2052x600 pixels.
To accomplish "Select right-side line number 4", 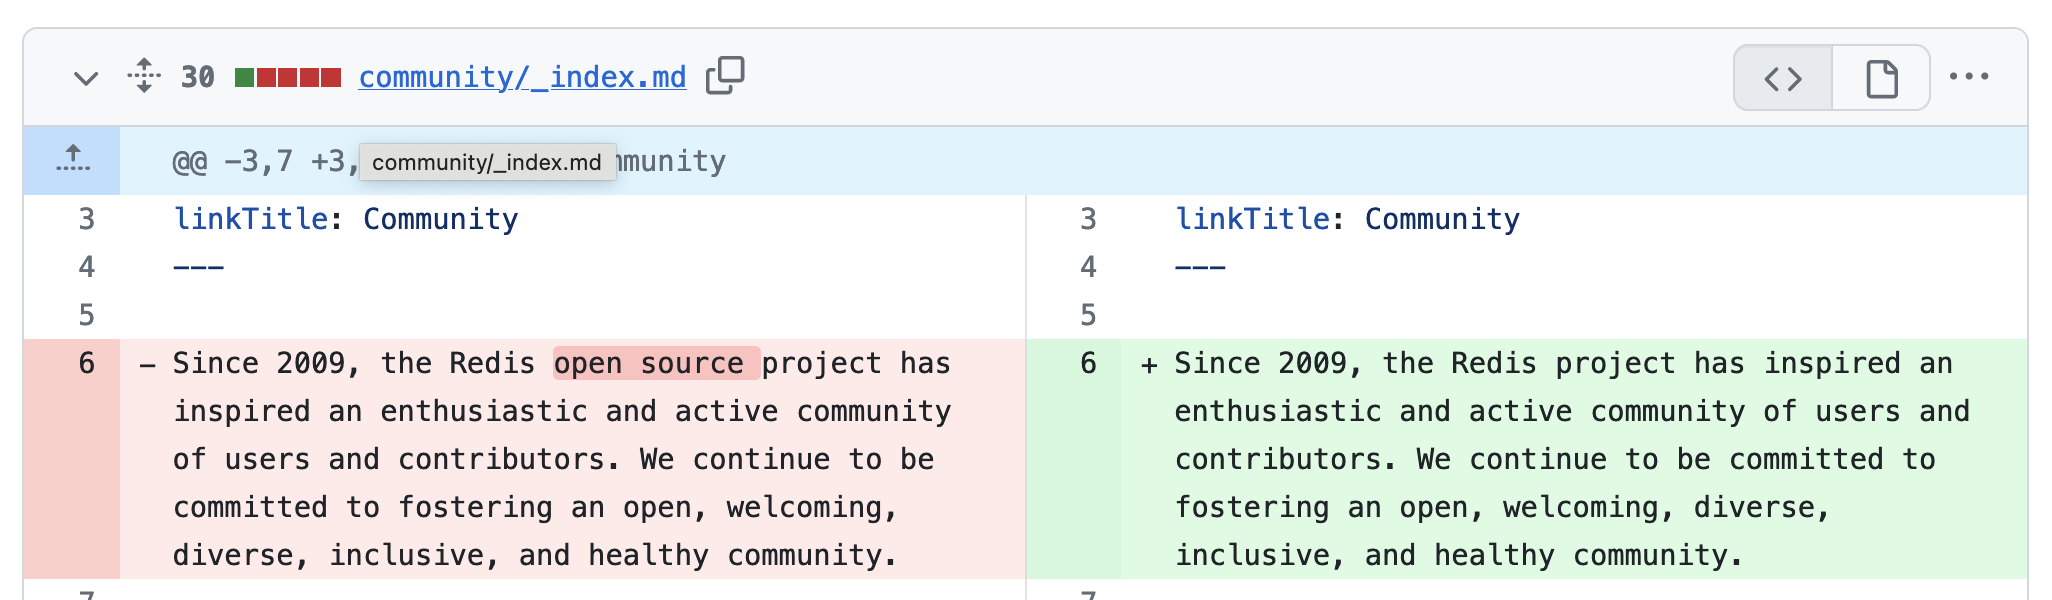I will coord(1088,267).
